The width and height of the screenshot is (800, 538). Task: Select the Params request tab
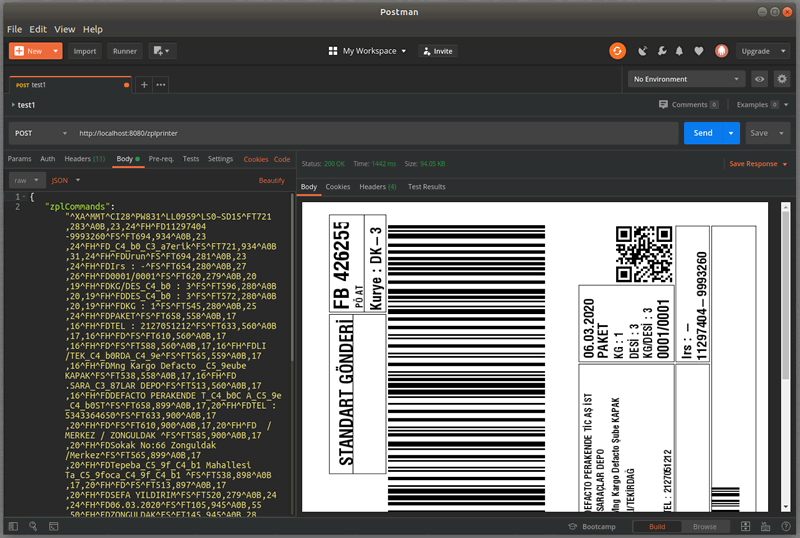[x=19, y=159]
